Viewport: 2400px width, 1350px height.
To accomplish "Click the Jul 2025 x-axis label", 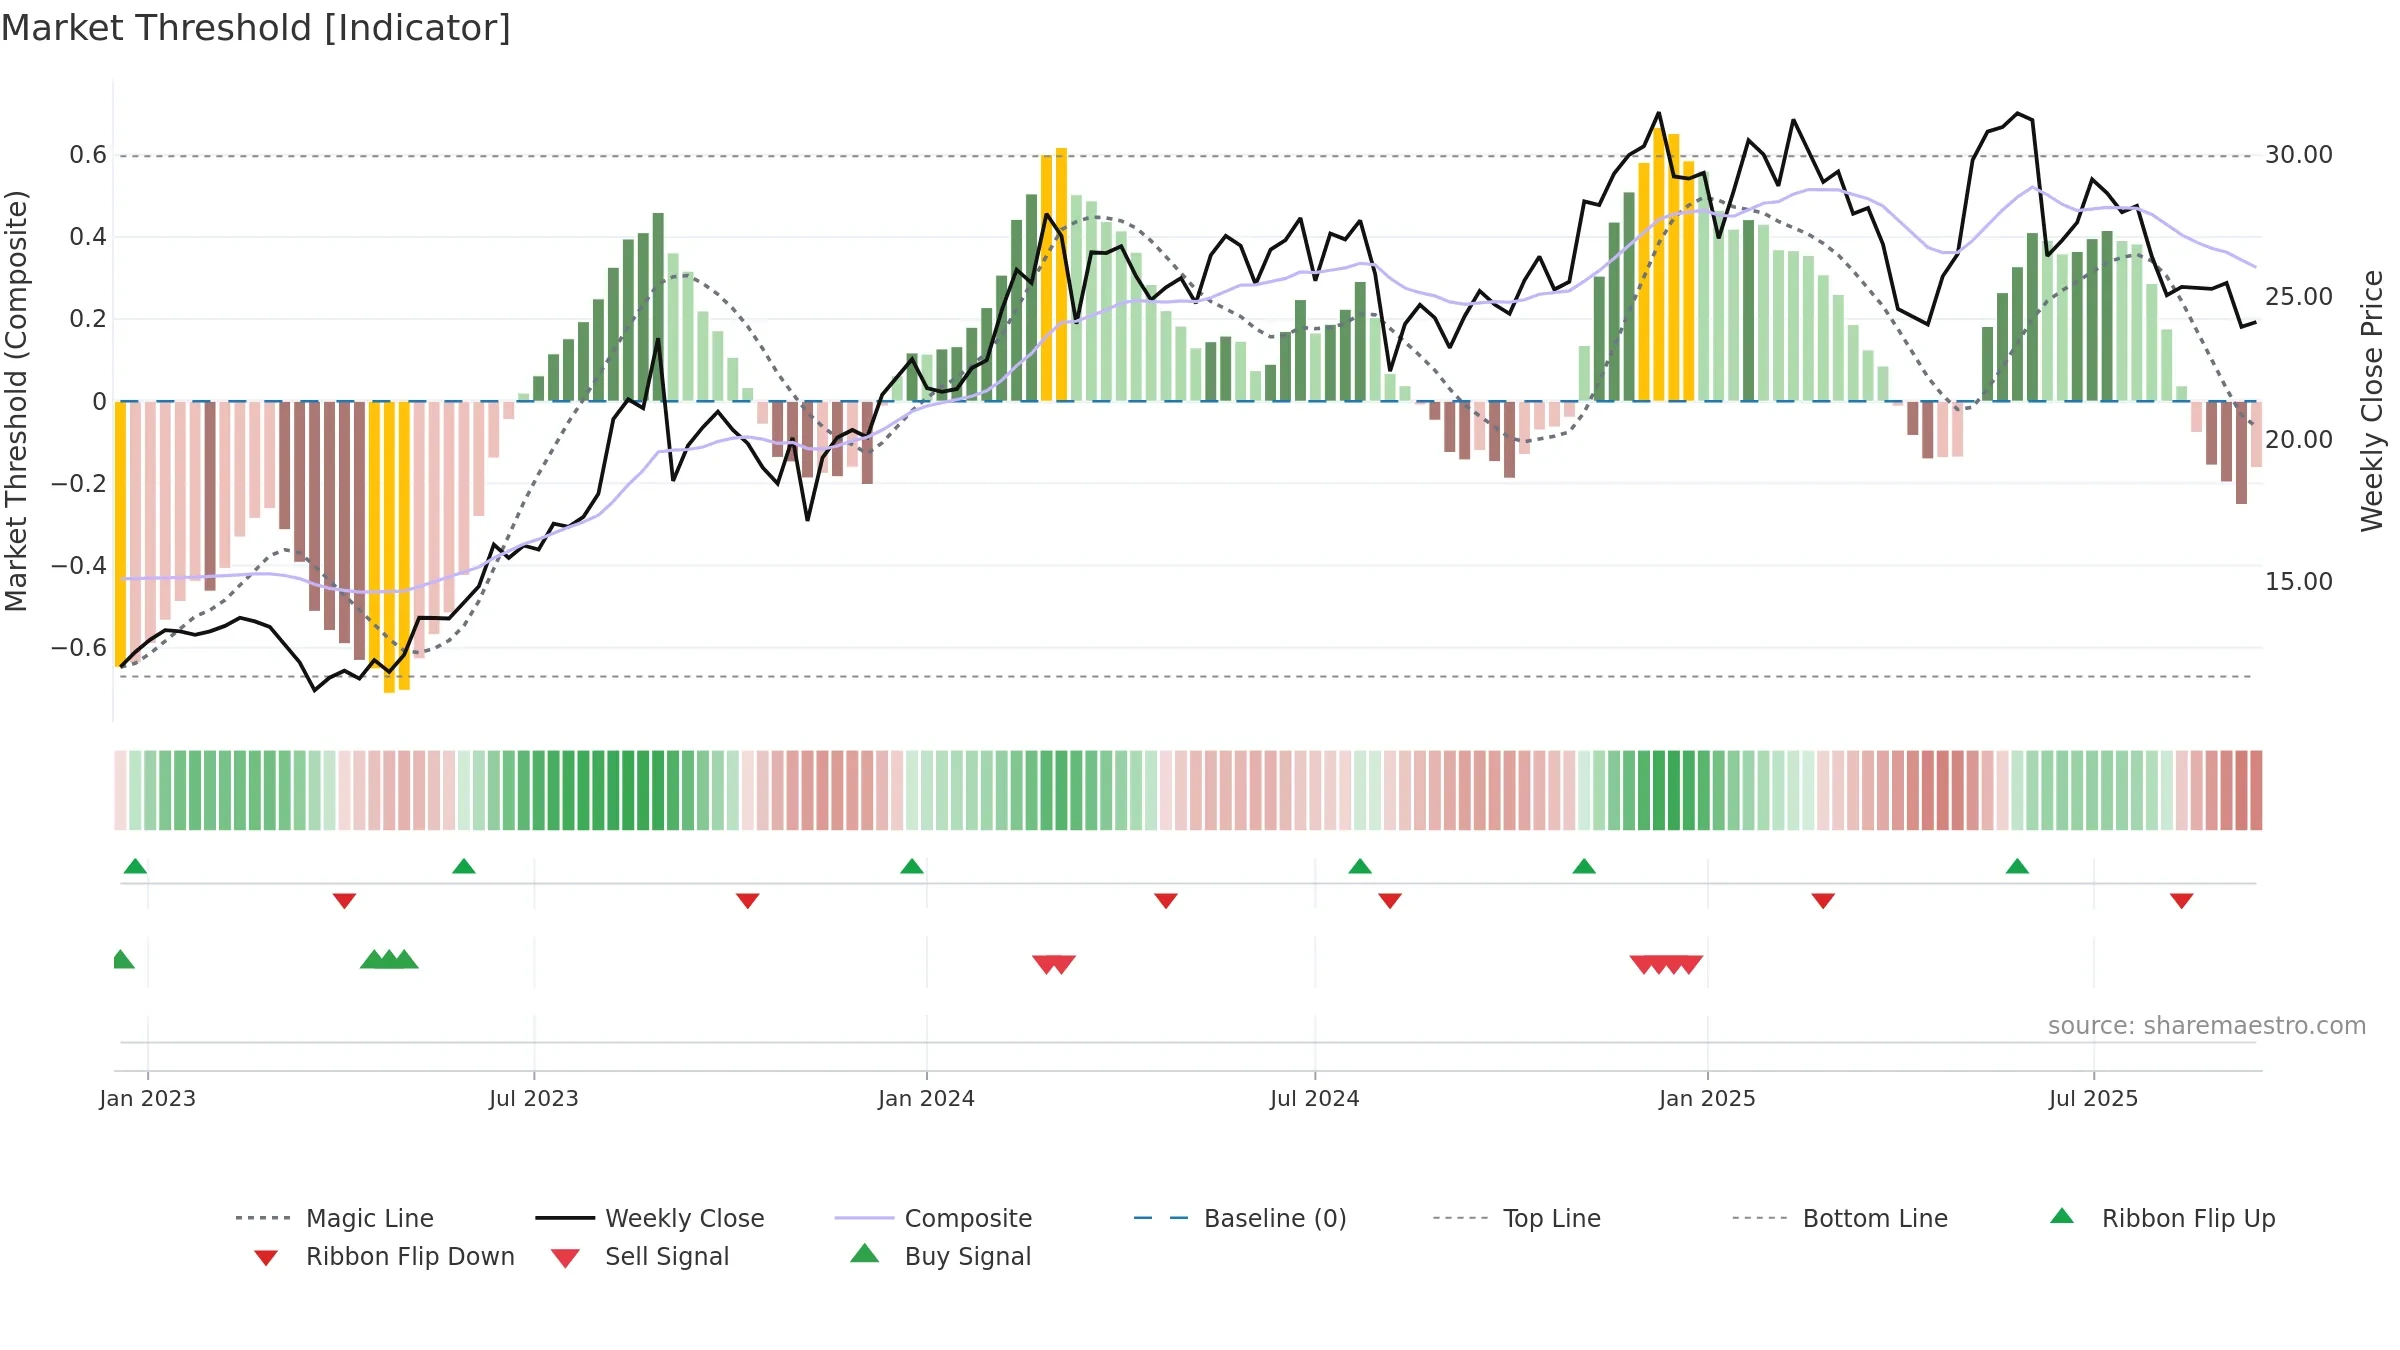I will tap(2094, 1098).
